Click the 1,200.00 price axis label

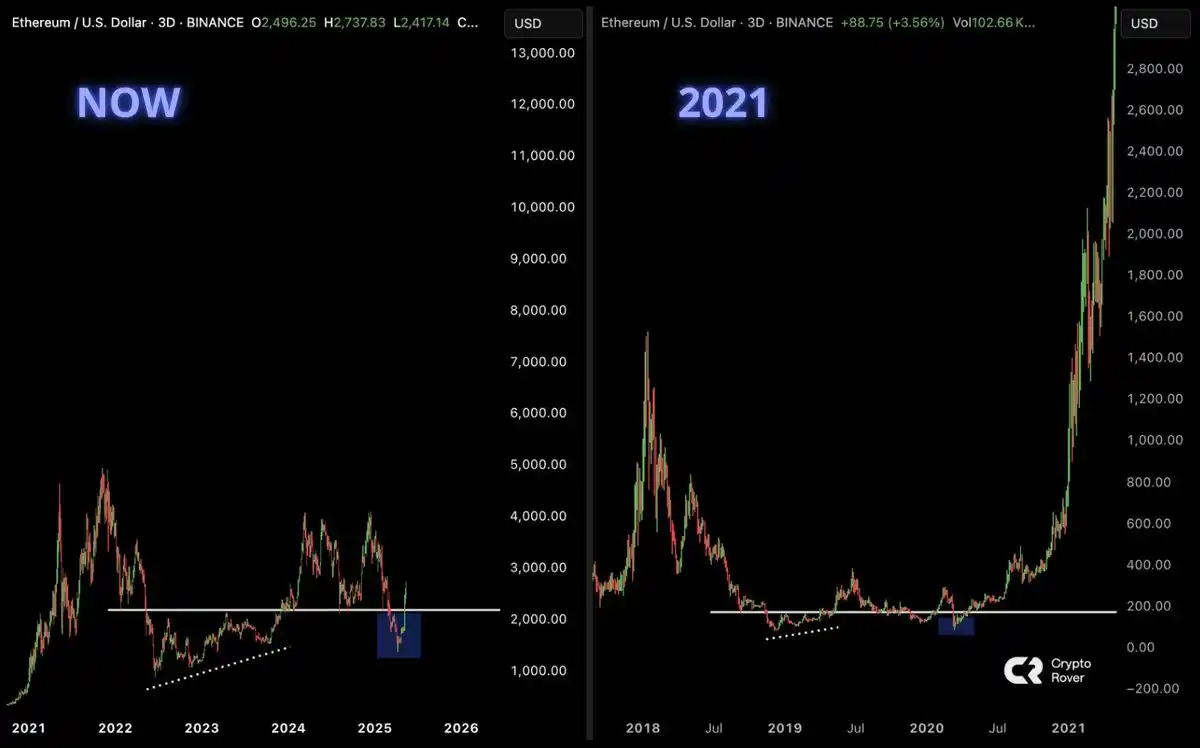1156,398
